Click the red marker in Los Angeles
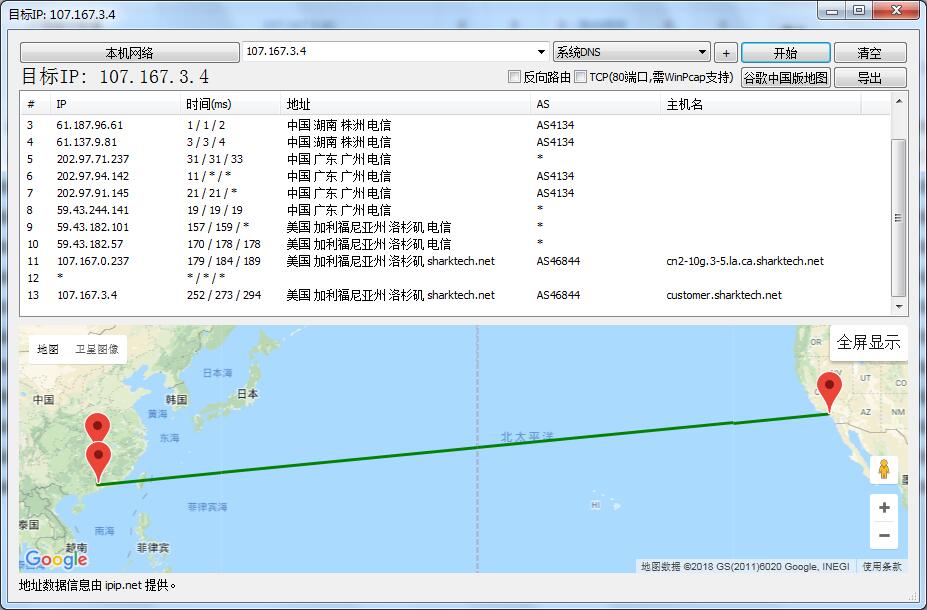 pyautogui.click(x=829, y=388)
